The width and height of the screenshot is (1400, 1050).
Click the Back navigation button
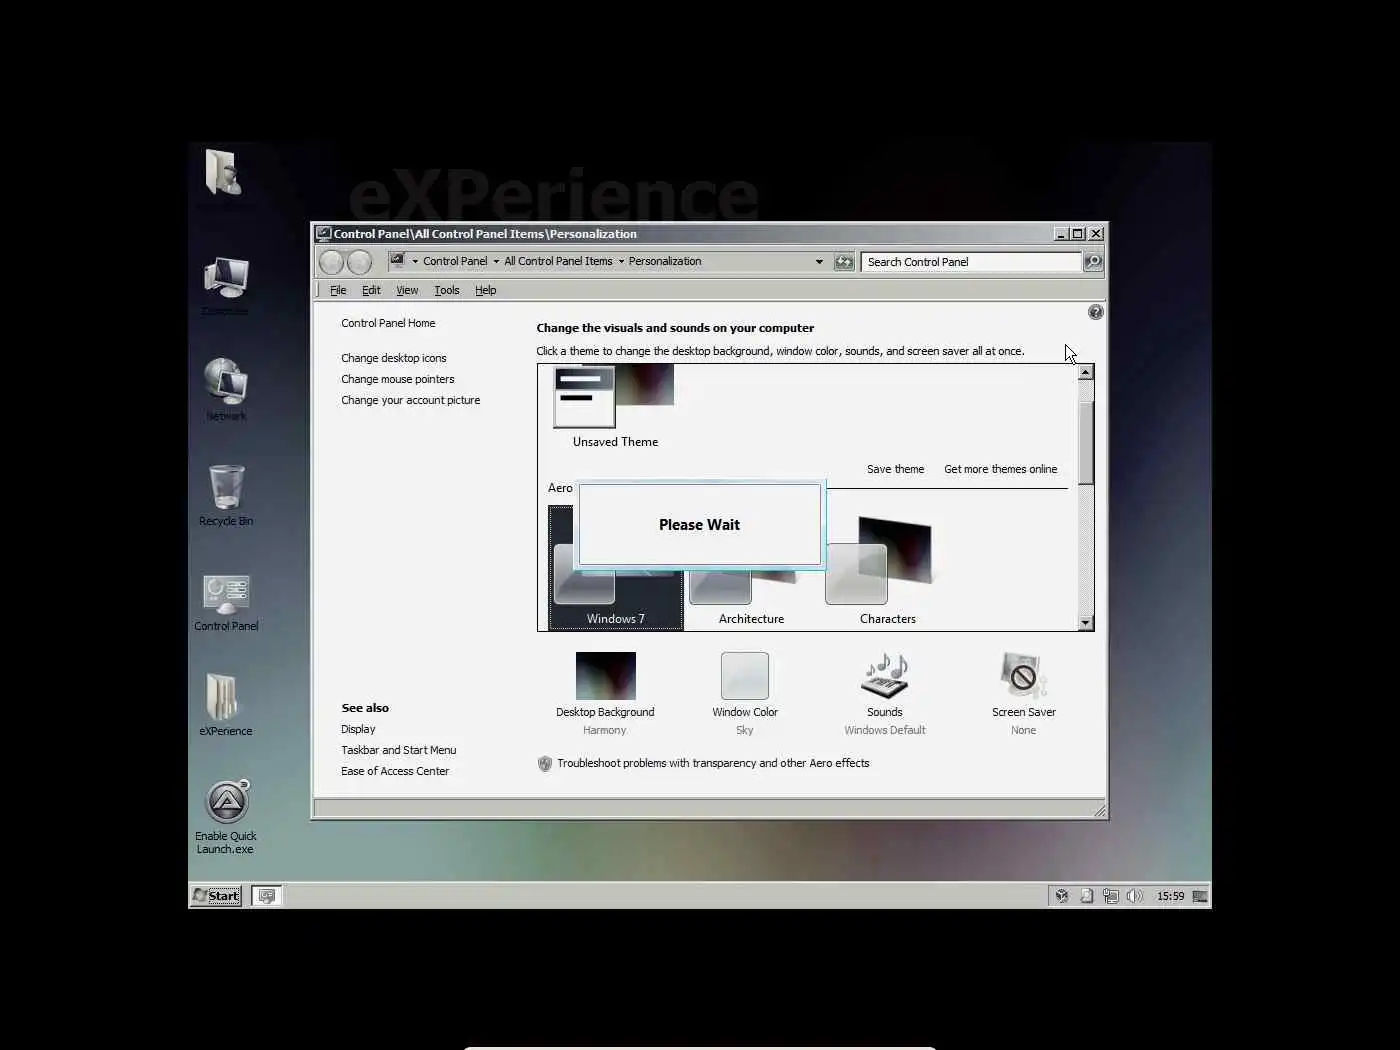click(332, 262)
